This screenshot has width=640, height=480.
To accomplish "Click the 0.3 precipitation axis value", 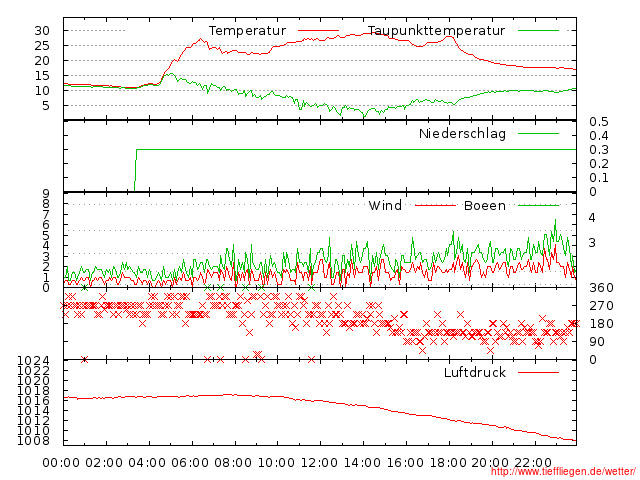I will tap(599, 150).
